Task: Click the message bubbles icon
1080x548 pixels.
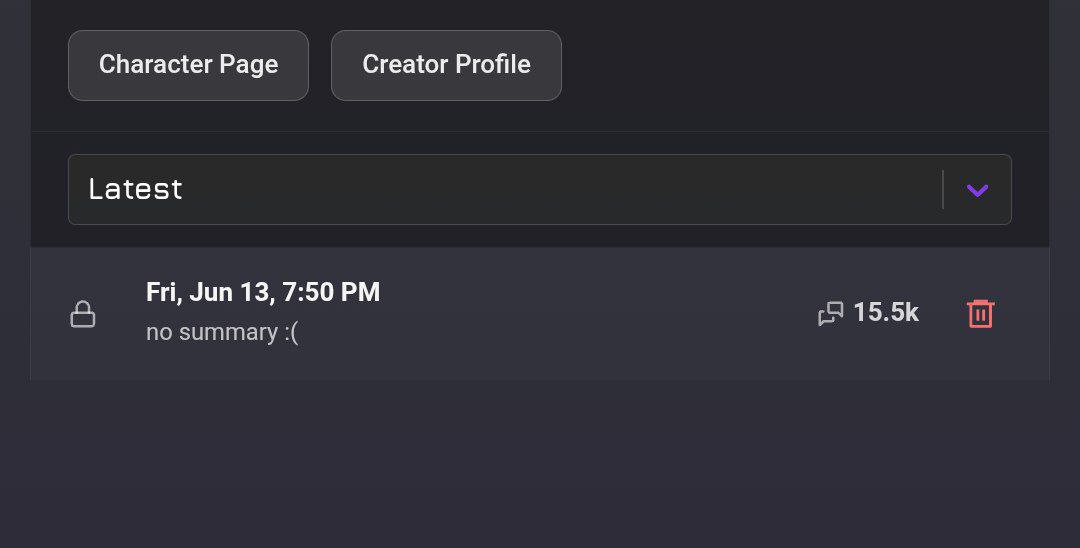Action: (830, 314)
